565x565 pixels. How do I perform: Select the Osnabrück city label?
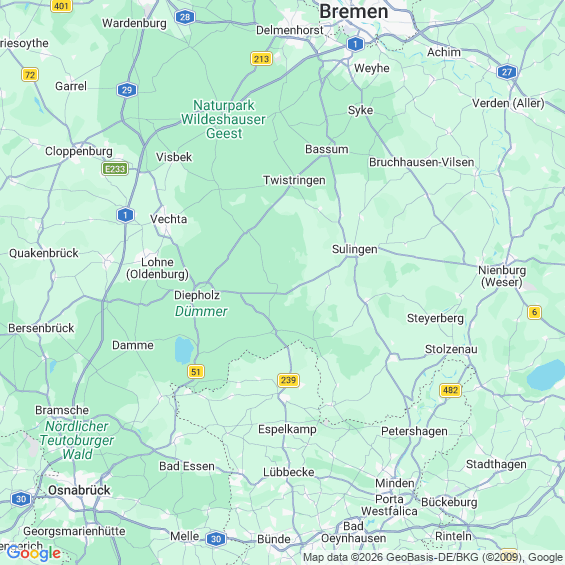[x=79, y=490]
